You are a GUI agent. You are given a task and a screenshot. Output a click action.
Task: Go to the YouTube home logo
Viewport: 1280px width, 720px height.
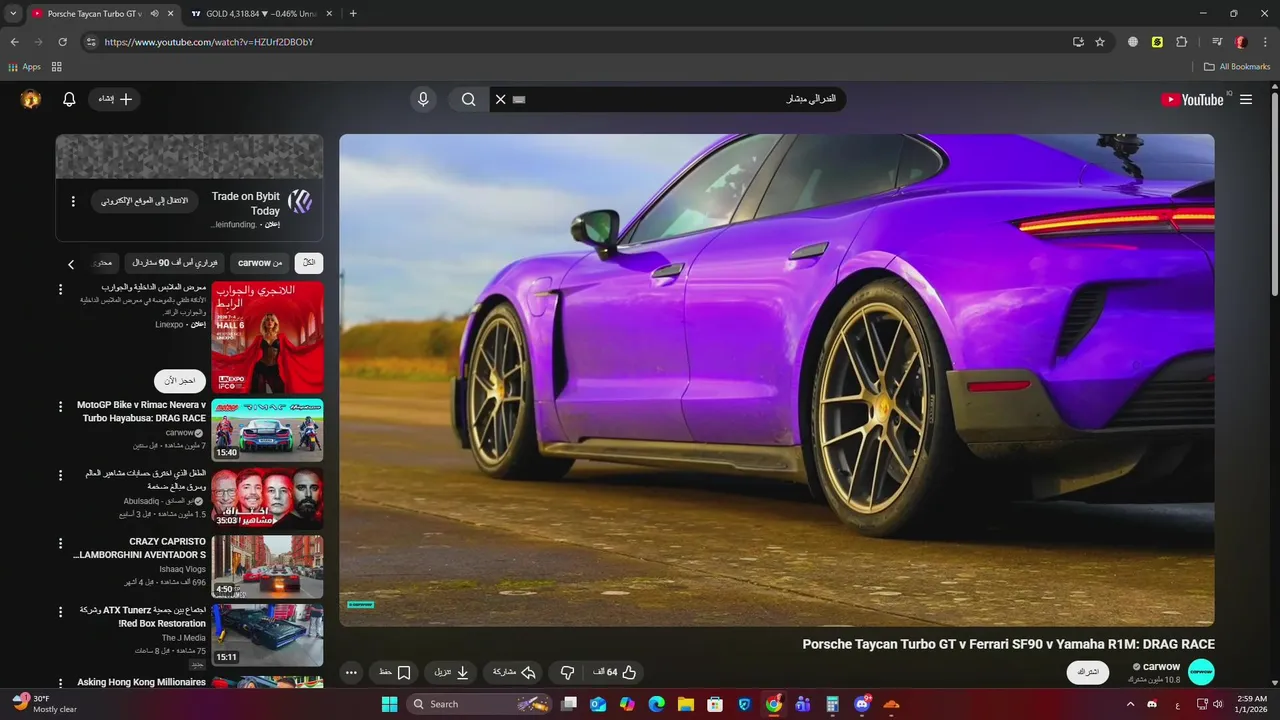[1192, 99]
